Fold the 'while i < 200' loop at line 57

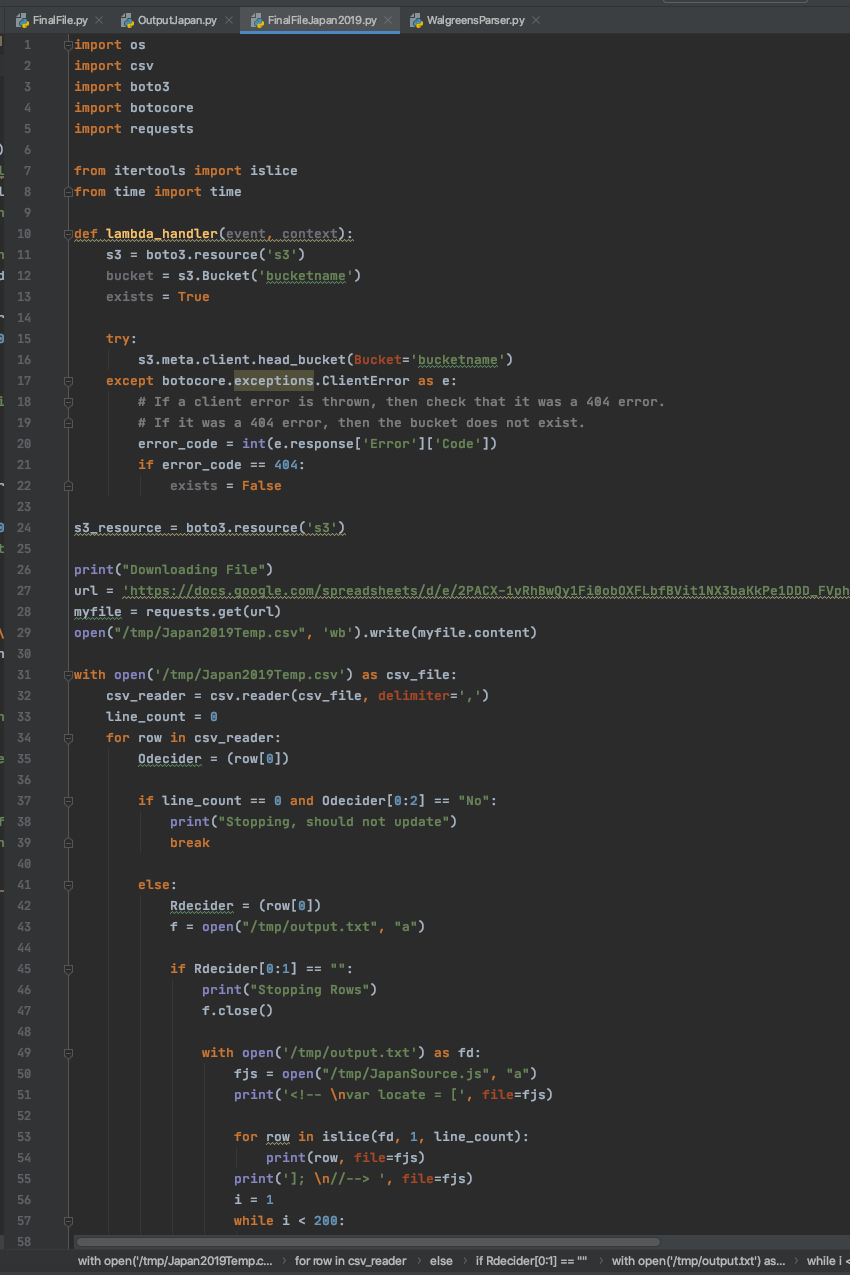point(68,1221)
